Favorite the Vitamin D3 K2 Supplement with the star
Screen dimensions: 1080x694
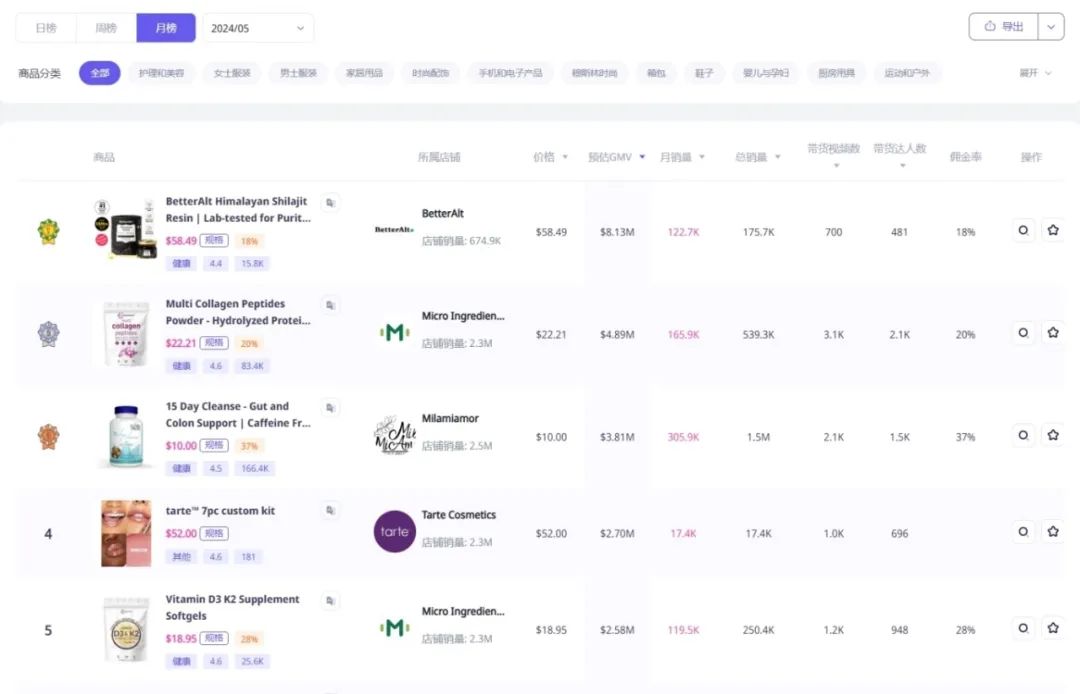pyautogui.click(x=1053, y=628)
